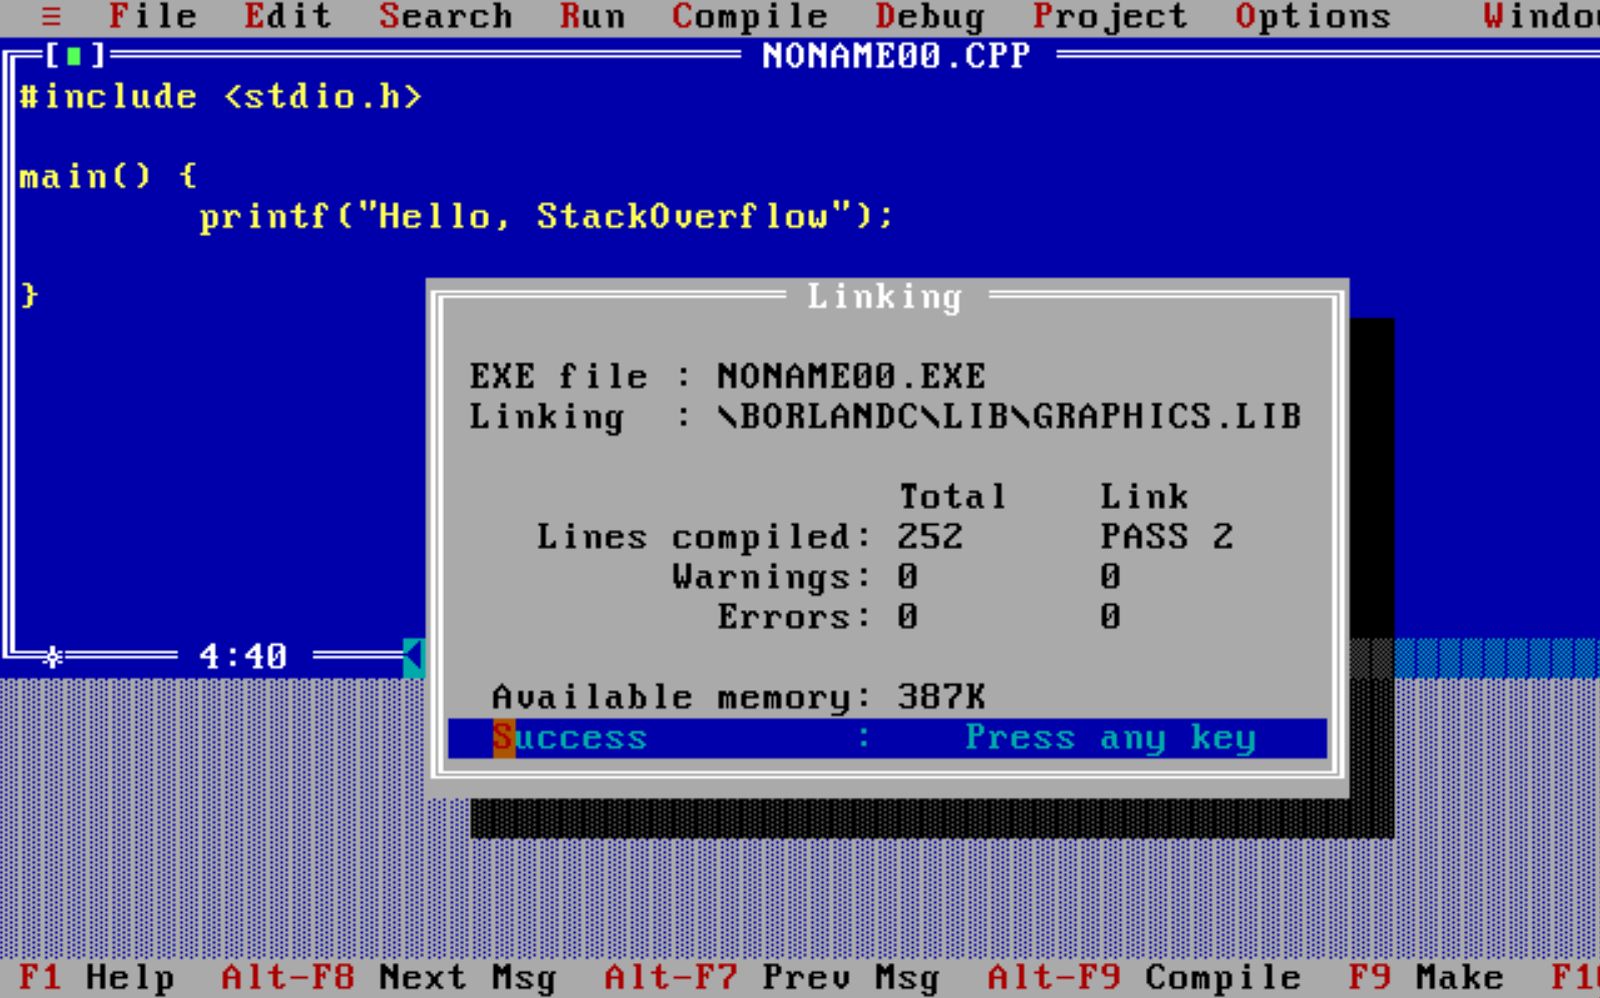Click the Alt-F7 Prev Msg shortcut
The width and height of the screenshot is (1600, 998).
pos(772,977)
